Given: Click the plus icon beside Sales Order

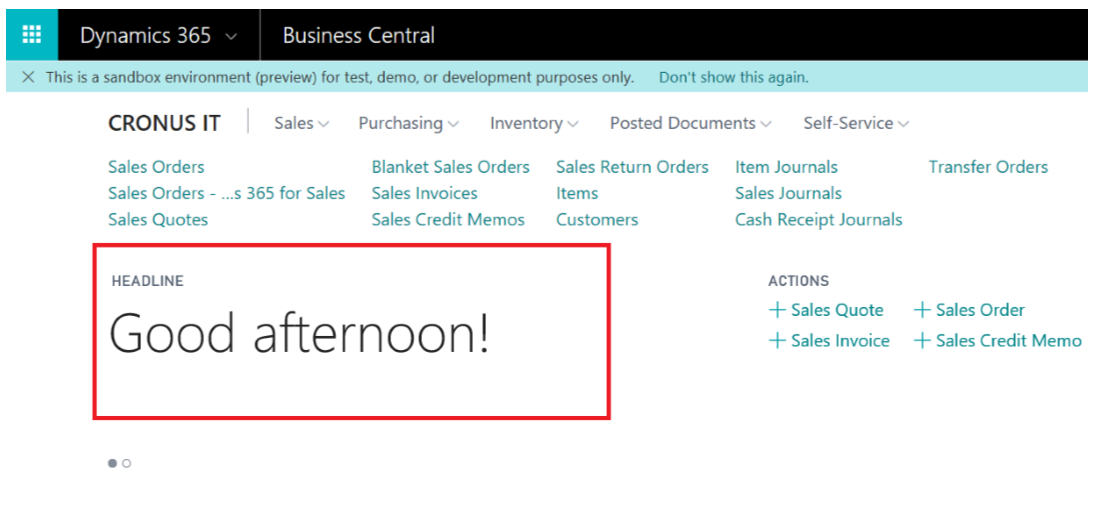Looking at the screenshot, I should click(x=923, y=309).
